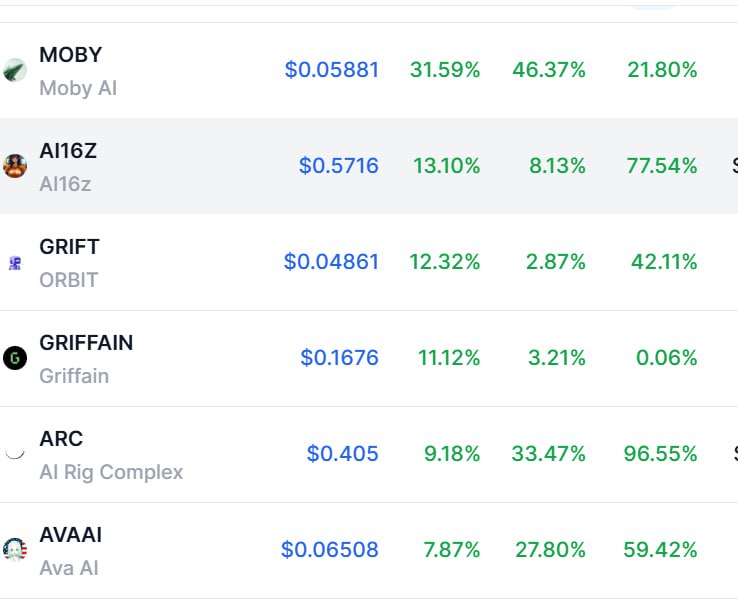This screenshot has height=606, width=738.
Task: Click the MOBY token logo icon
Action: [15, 70]
